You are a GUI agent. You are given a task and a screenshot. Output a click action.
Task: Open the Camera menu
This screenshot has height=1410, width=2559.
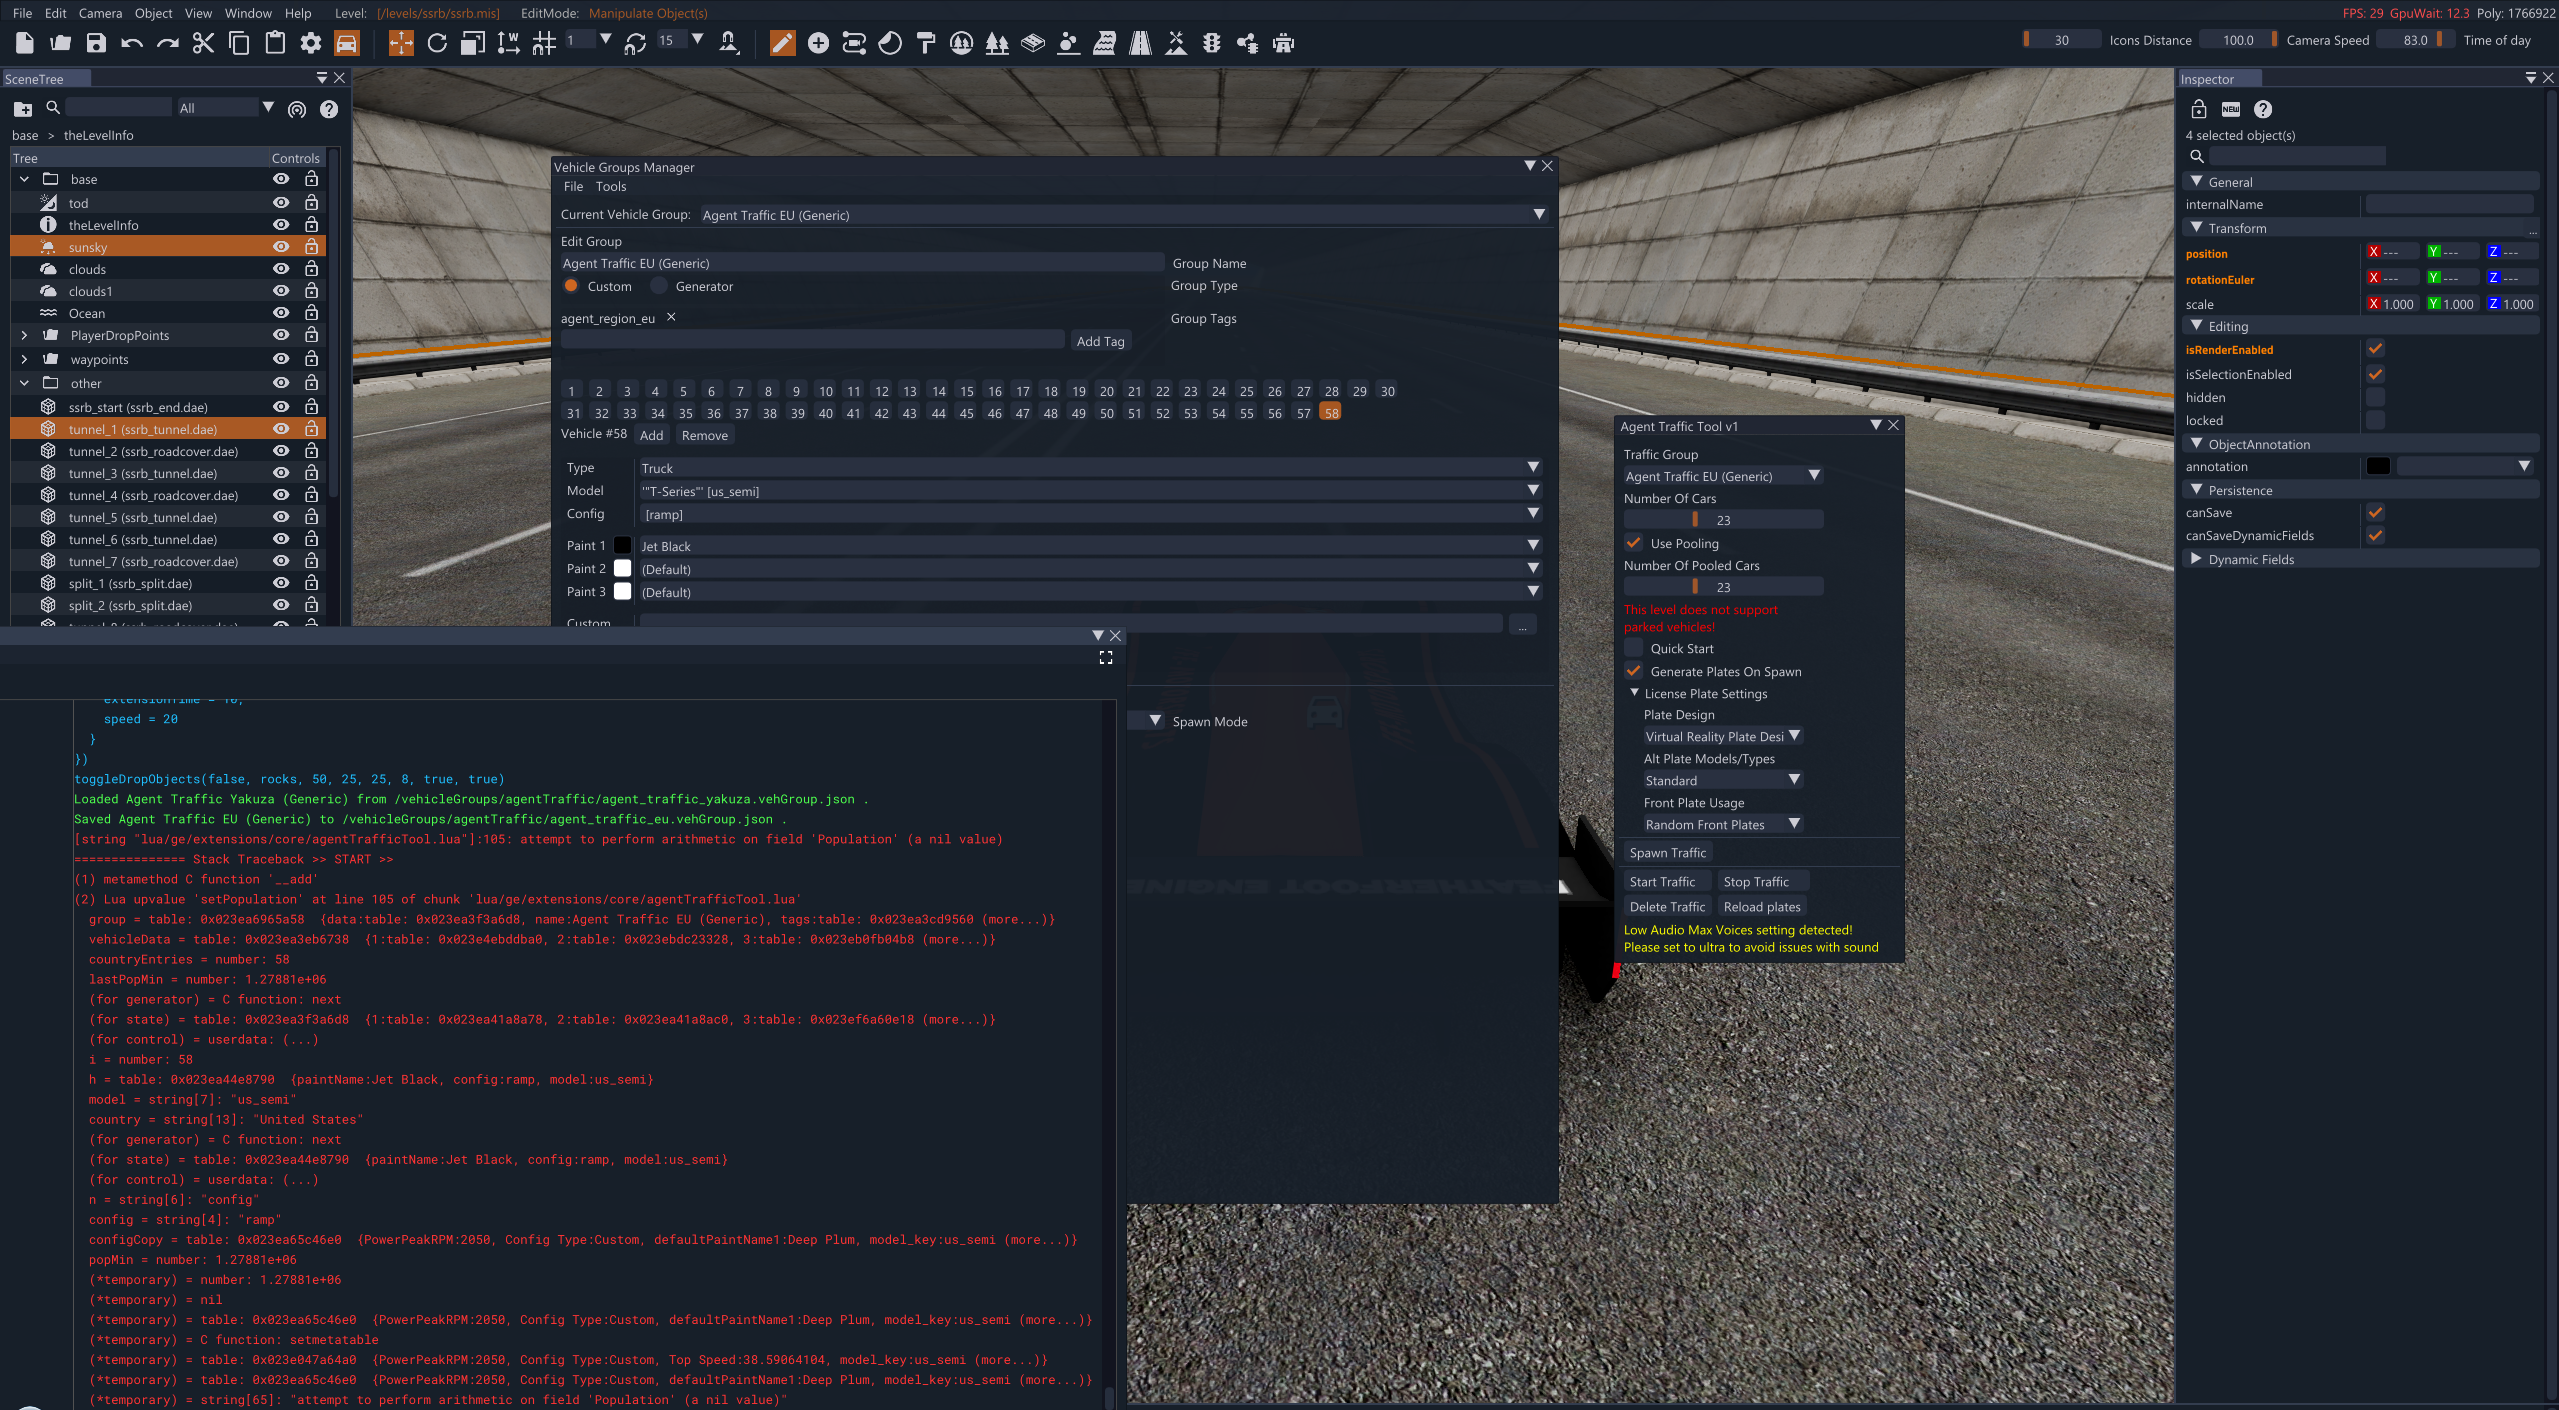click(x=100, y=13)
